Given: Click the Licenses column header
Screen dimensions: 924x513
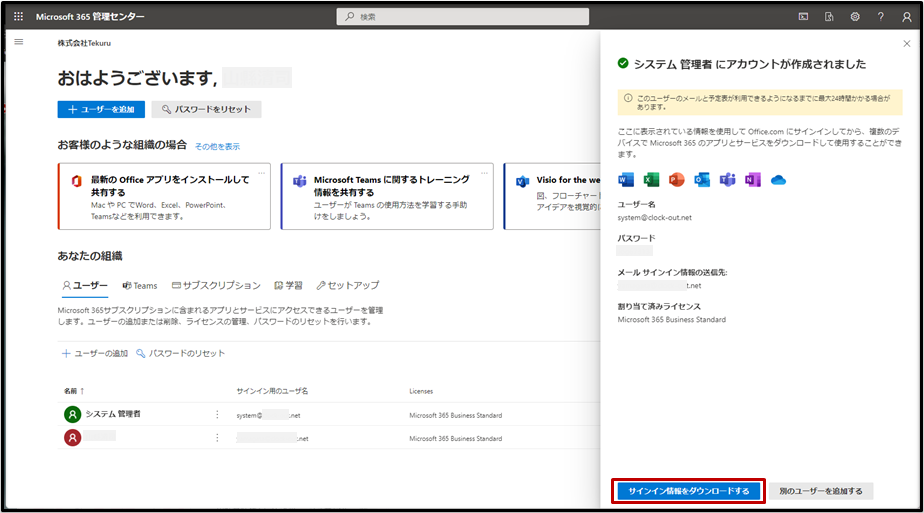Looking at the screenshot, I should point(421,391).
